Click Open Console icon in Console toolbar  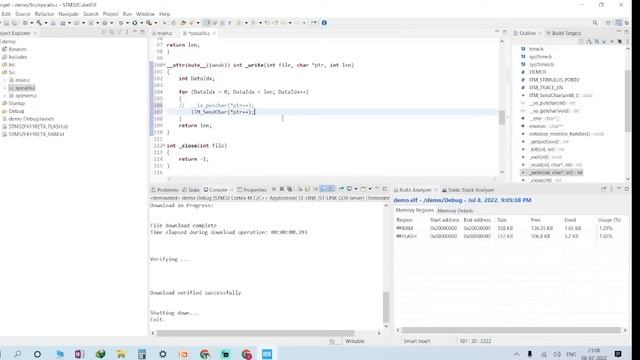click(363, 189)
